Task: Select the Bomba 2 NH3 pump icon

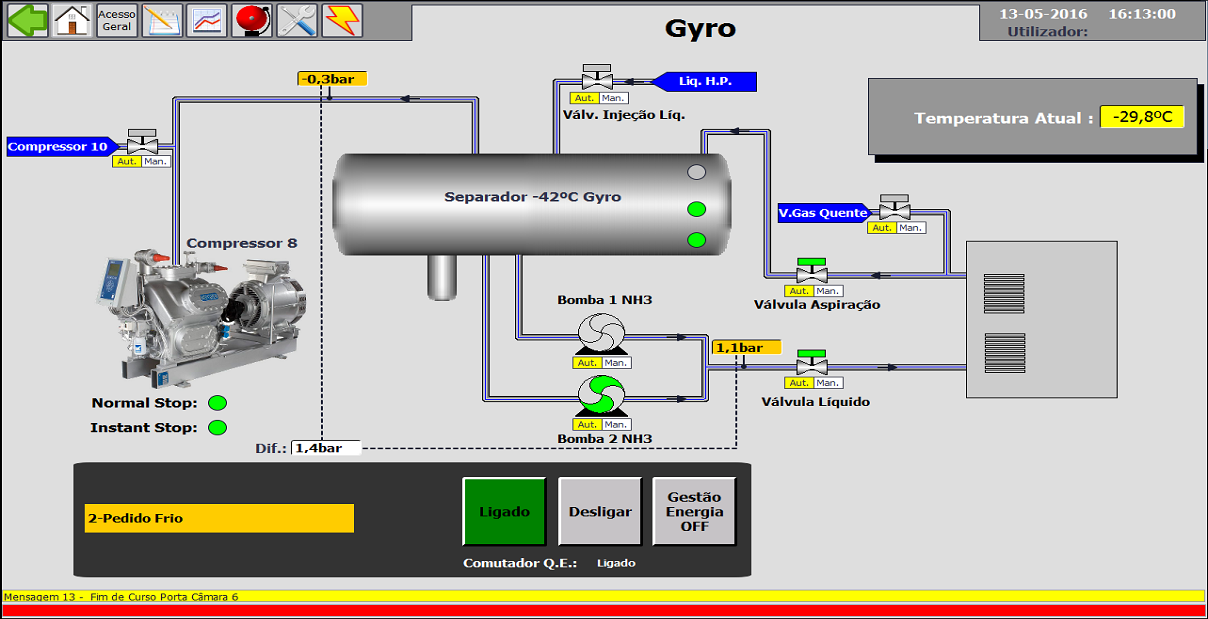Action: (x=601, y=394)
